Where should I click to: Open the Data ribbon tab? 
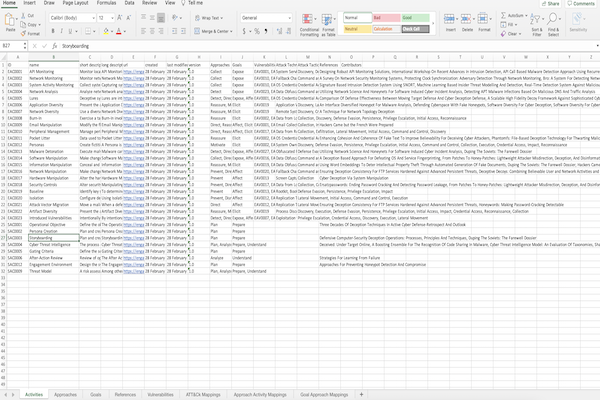pos(129,3)
